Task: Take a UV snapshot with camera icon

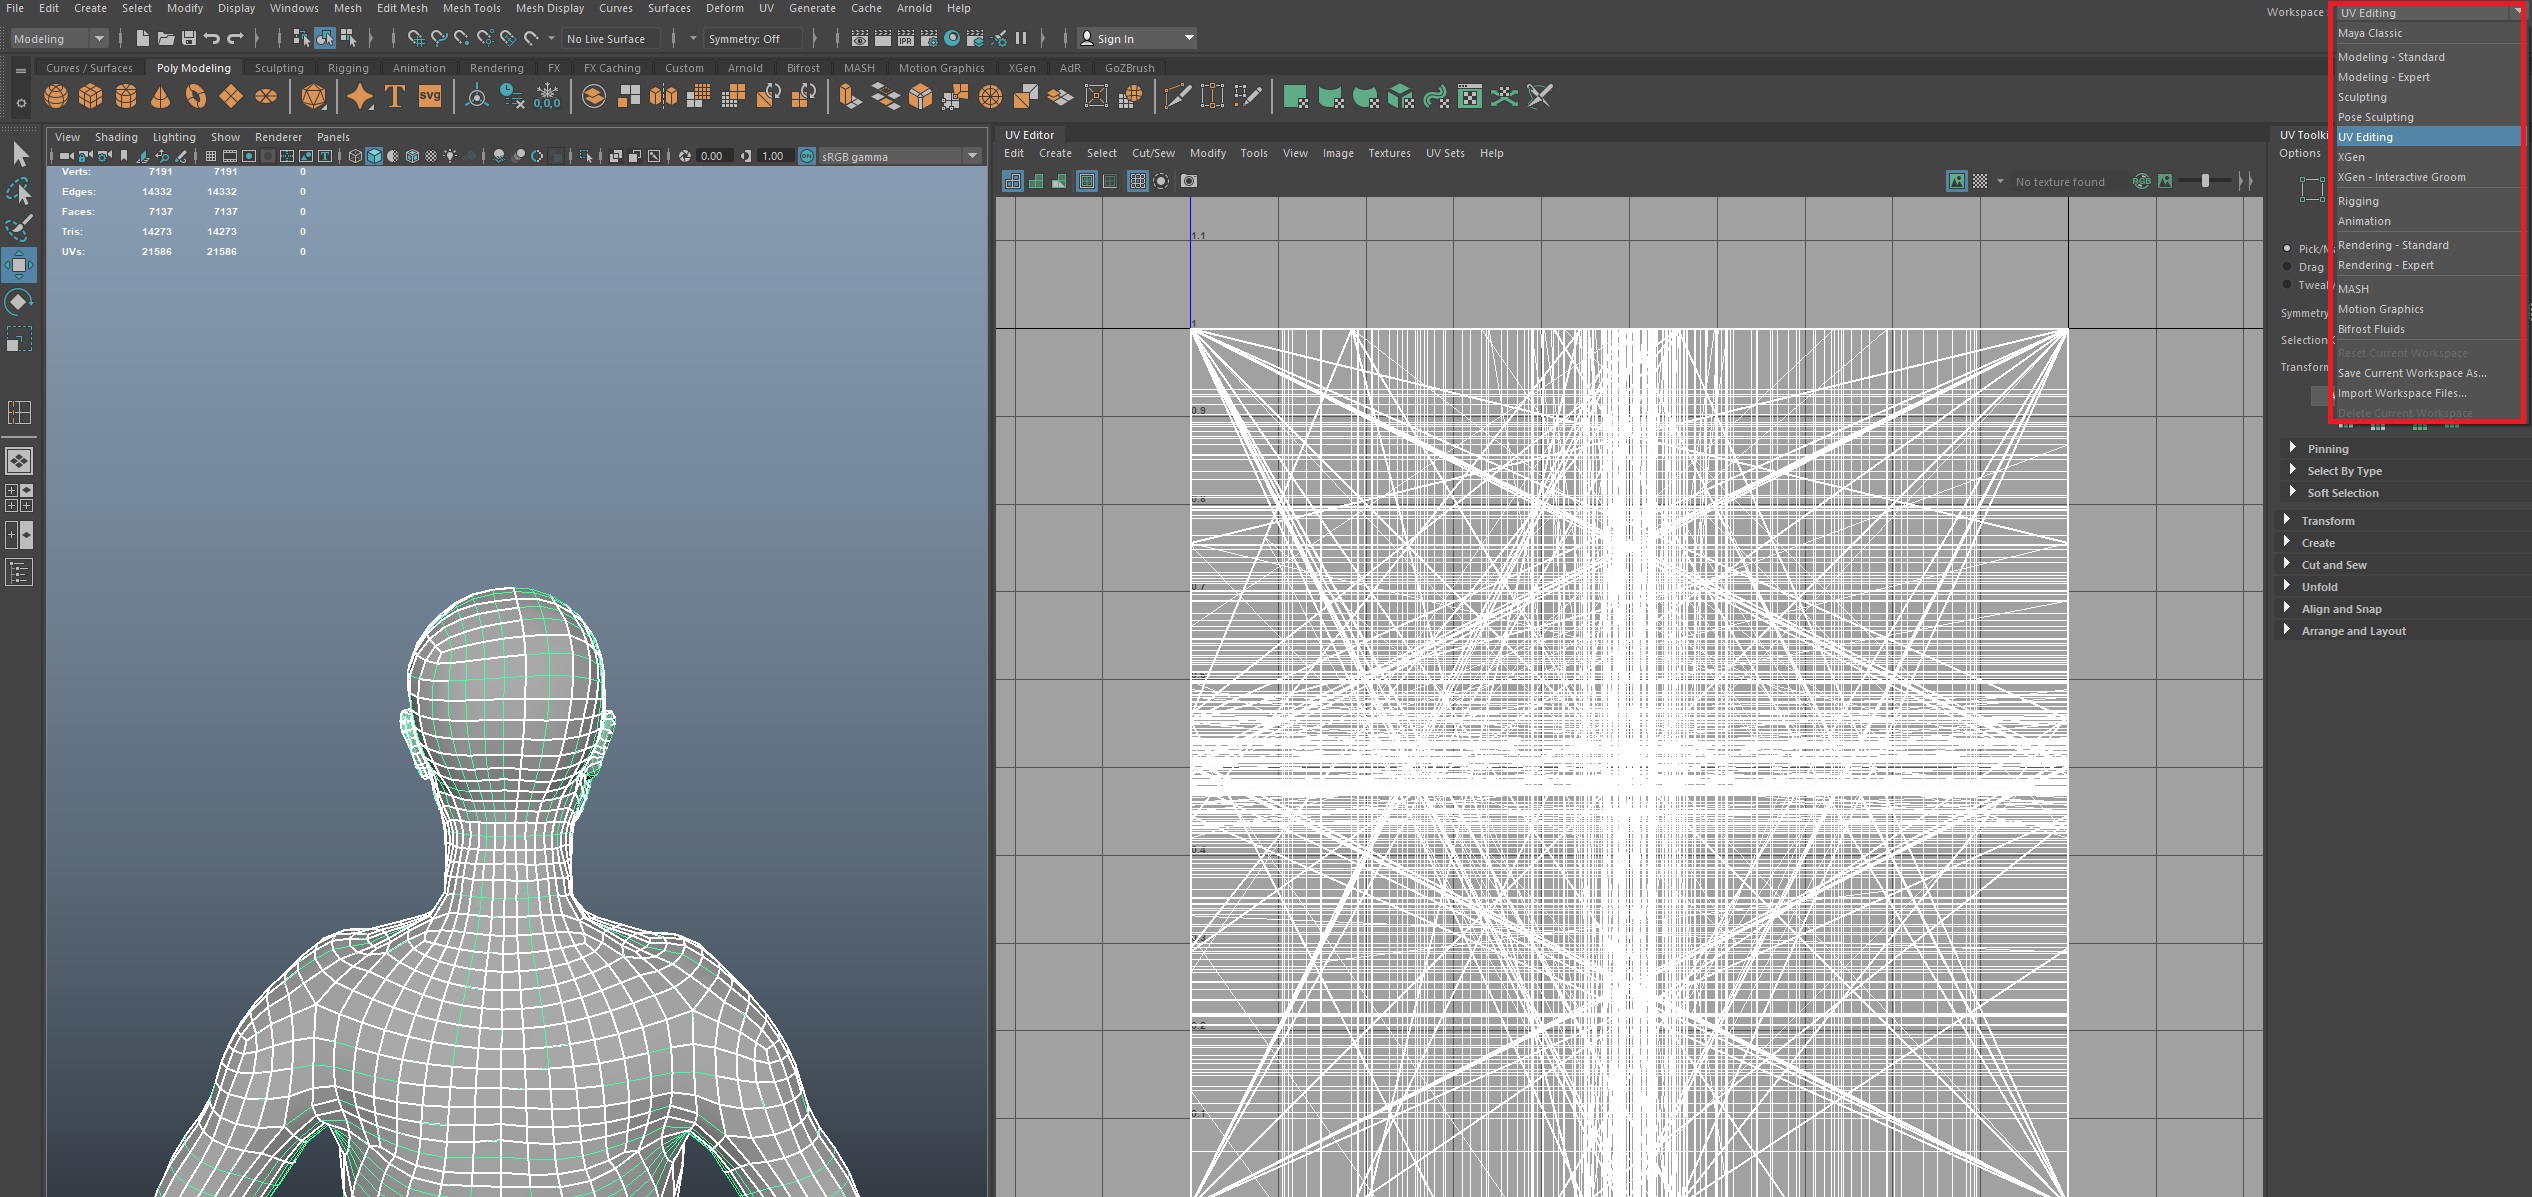Action: coord(1189,181)
